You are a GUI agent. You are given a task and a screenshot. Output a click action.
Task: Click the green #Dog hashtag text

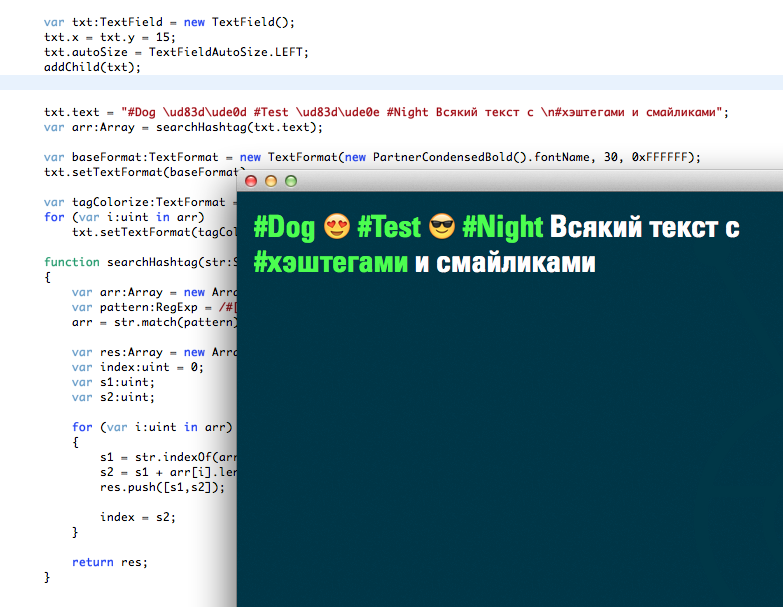(285, 228)
